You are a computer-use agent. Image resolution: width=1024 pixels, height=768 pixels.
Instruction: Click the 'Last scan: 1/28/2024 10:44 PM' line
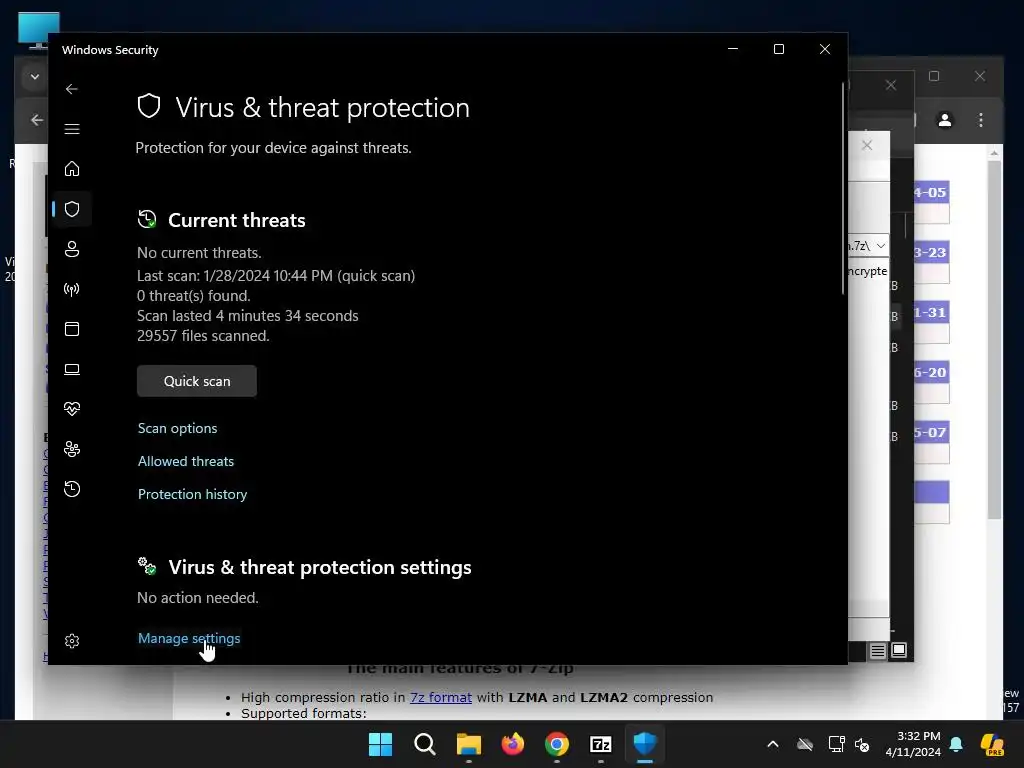[x=276, y=276]
